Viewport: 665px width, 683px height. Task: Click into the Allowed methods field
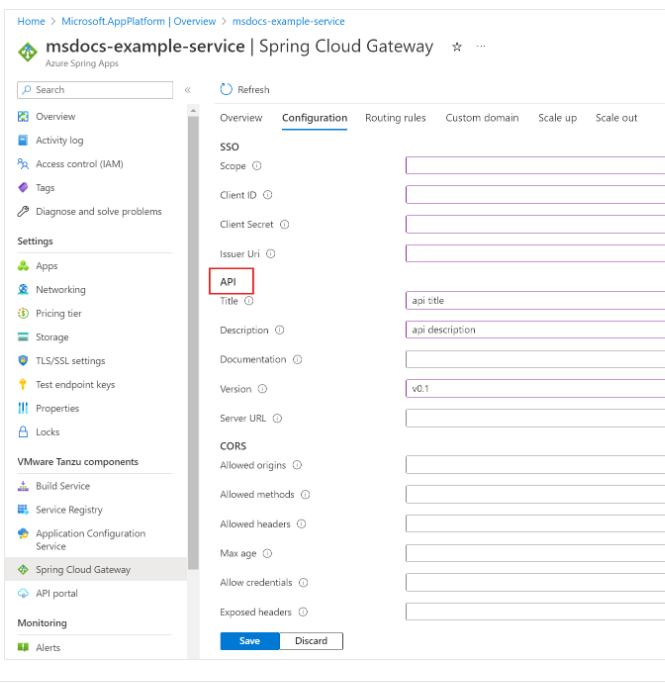click(x=535, y=494)
